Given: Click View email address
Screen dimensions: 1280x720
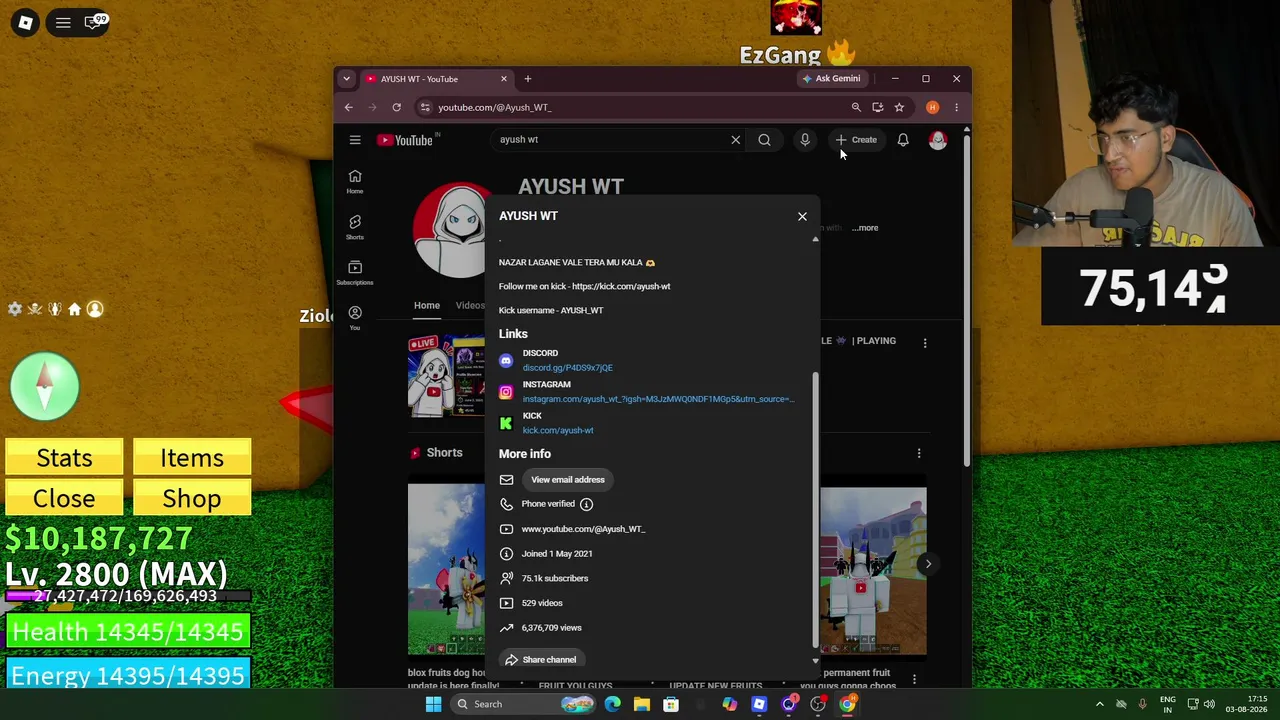Looking at the screenshot, I should coord(568,480).
